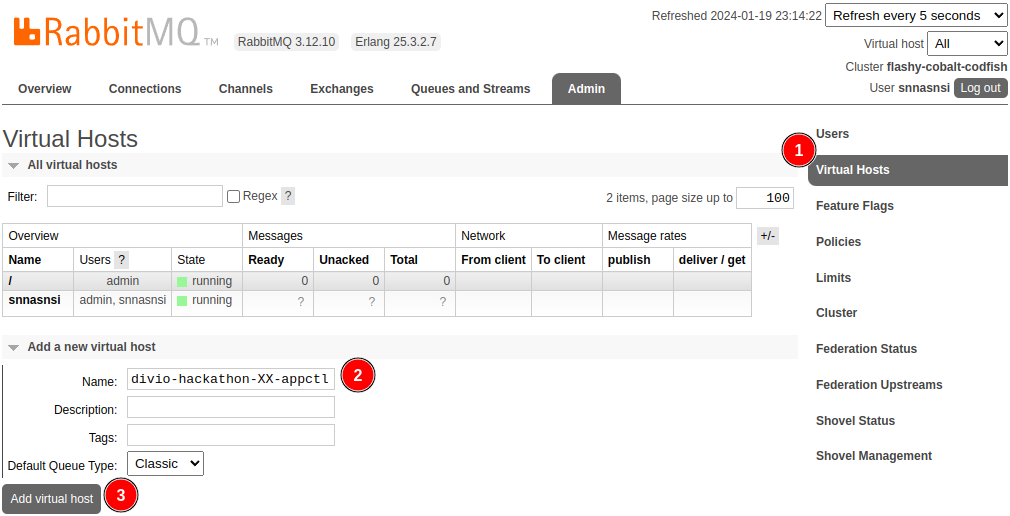1010x516 pixels.
Task: Open Feature Flags in the sidebar
Action: point(855,206)
